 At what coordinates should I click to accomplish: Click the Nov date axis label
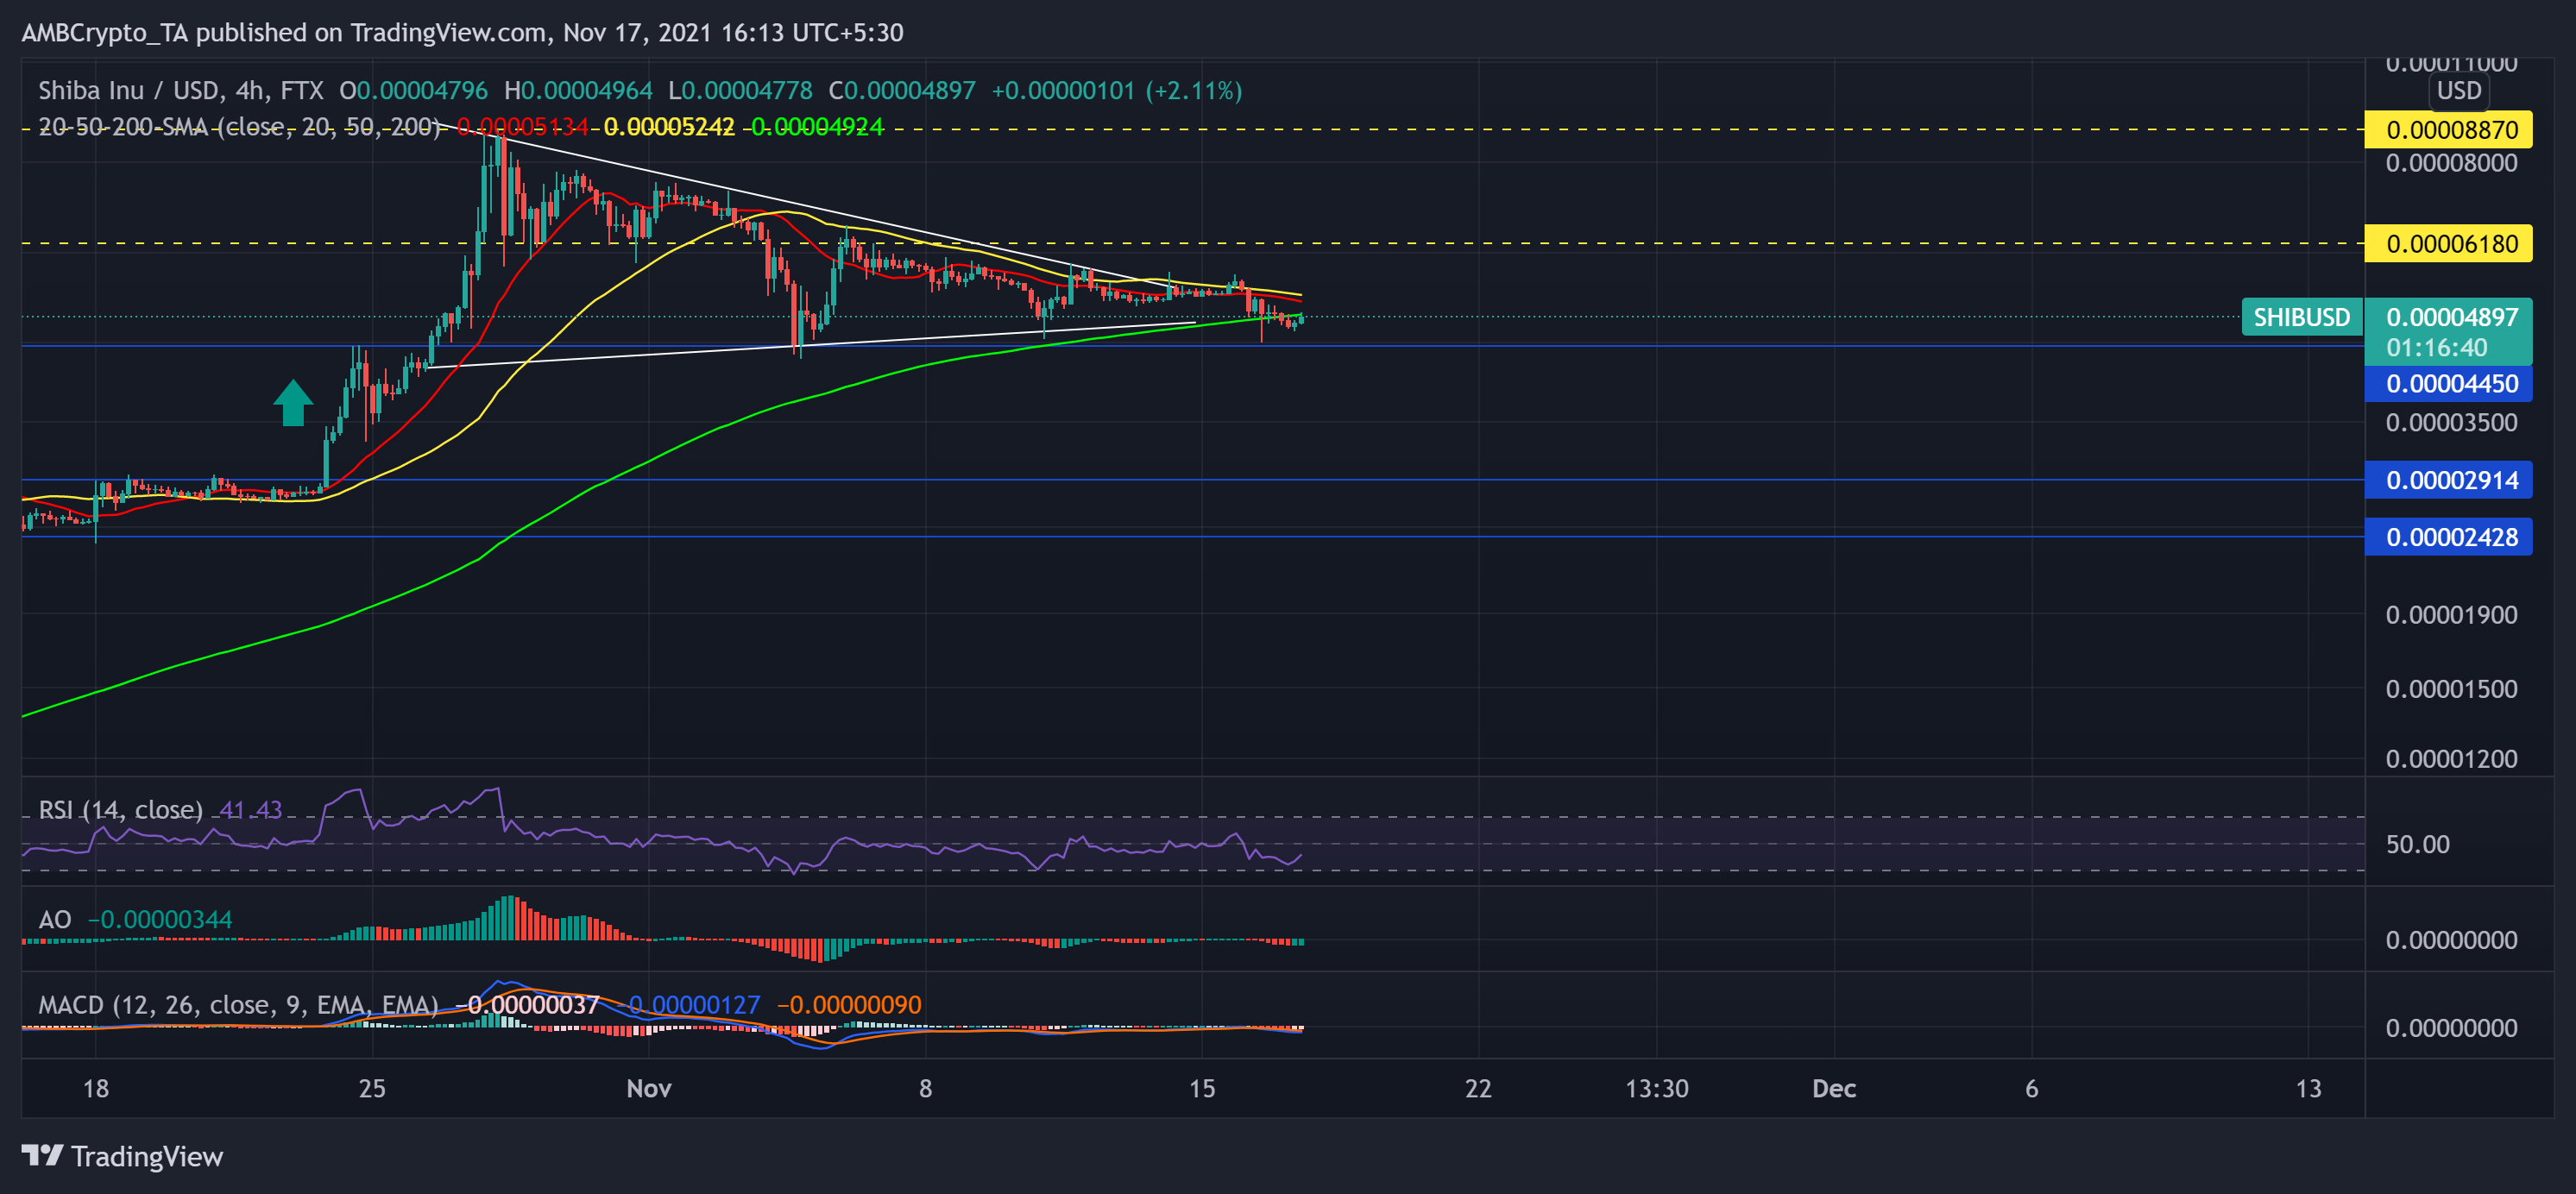point(649,1088)
